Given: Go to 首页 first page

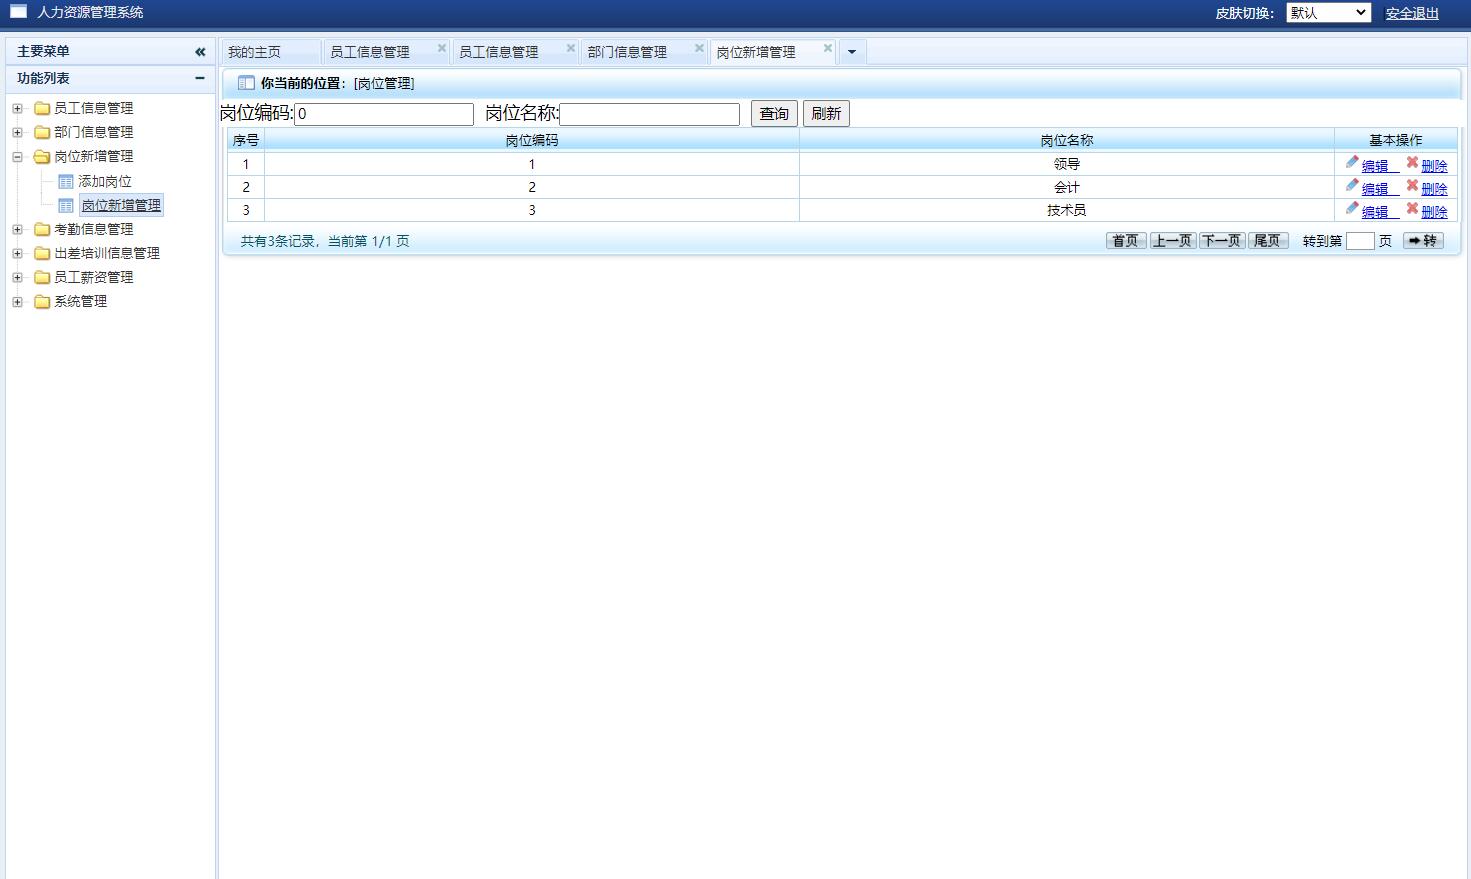Looking at the screenshot, I should [x=1126, y=241].
